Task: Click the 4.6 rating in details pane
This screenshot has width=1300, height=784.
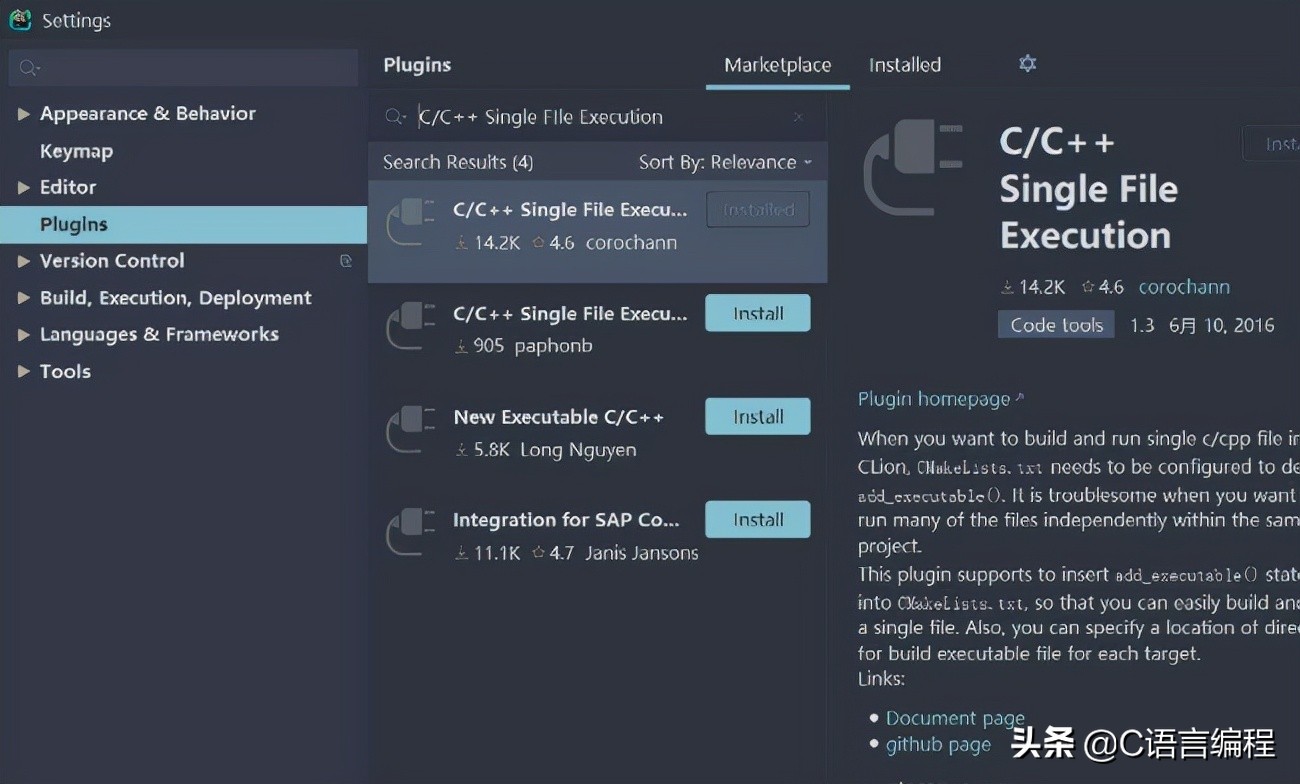Action: [1103, 287]
